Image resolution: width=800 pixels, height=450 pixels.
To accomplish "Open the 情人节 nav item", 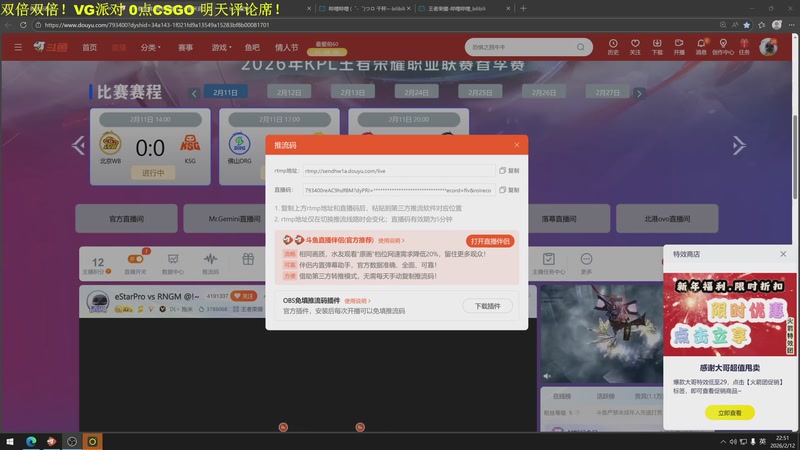I will click(x=287, y=47).
